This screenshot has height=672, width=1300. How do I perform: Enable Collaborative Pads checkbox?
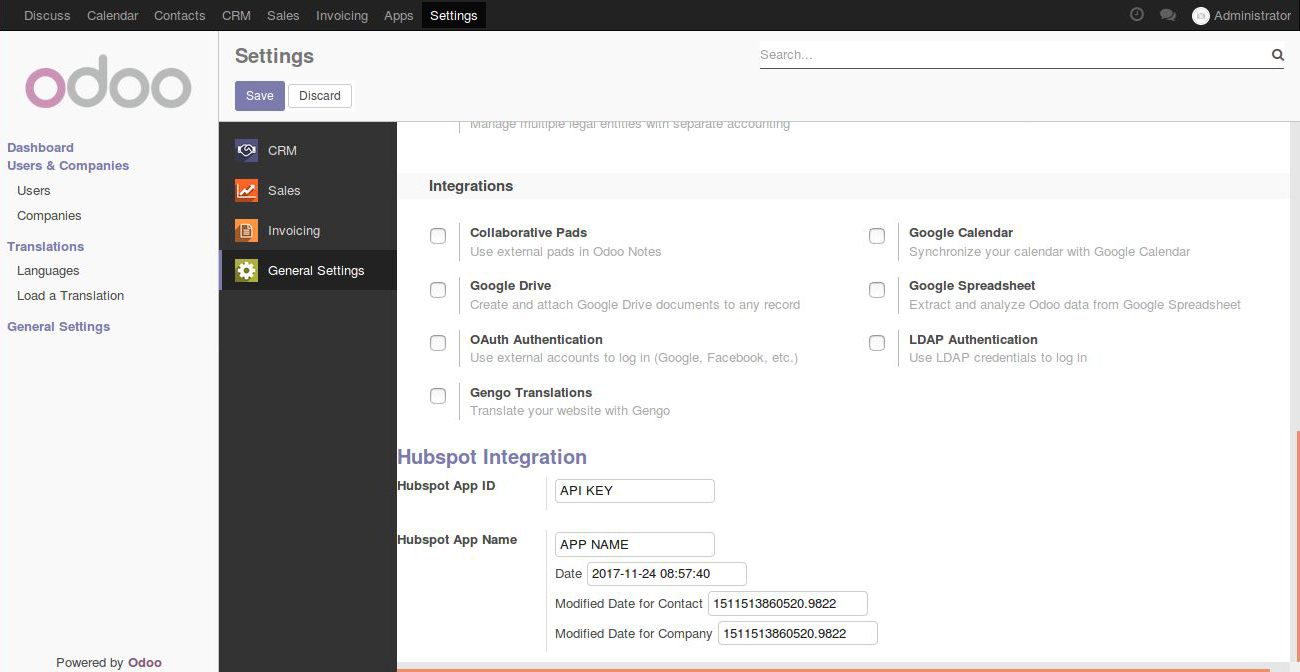(x=438, y=236)
